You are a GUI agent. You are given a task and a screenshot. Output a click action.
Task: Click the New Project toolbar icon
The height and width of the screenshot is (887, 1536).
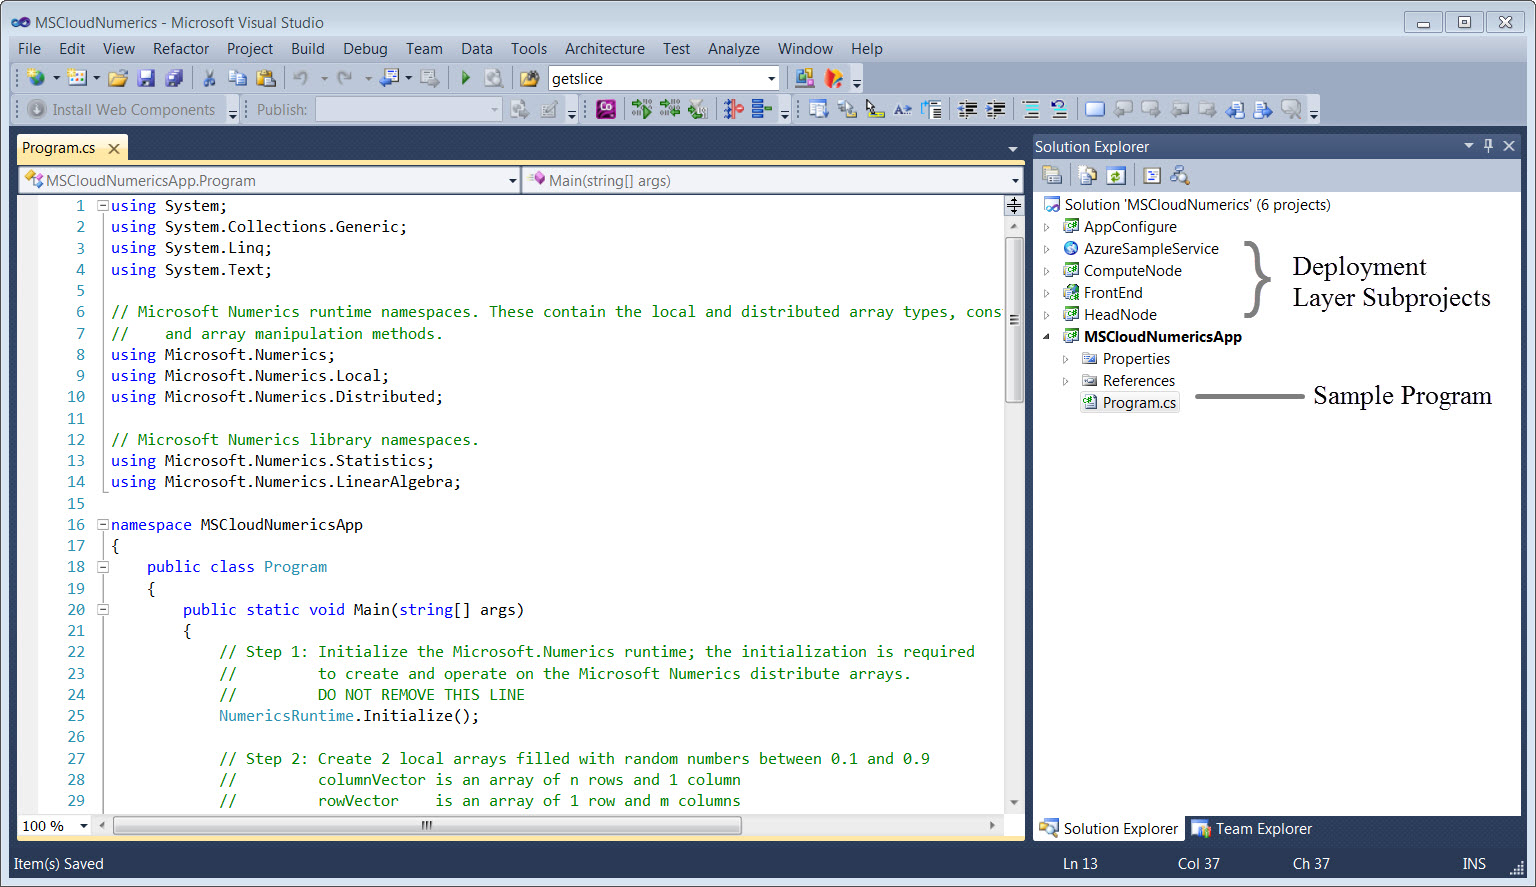coord(36,78)
